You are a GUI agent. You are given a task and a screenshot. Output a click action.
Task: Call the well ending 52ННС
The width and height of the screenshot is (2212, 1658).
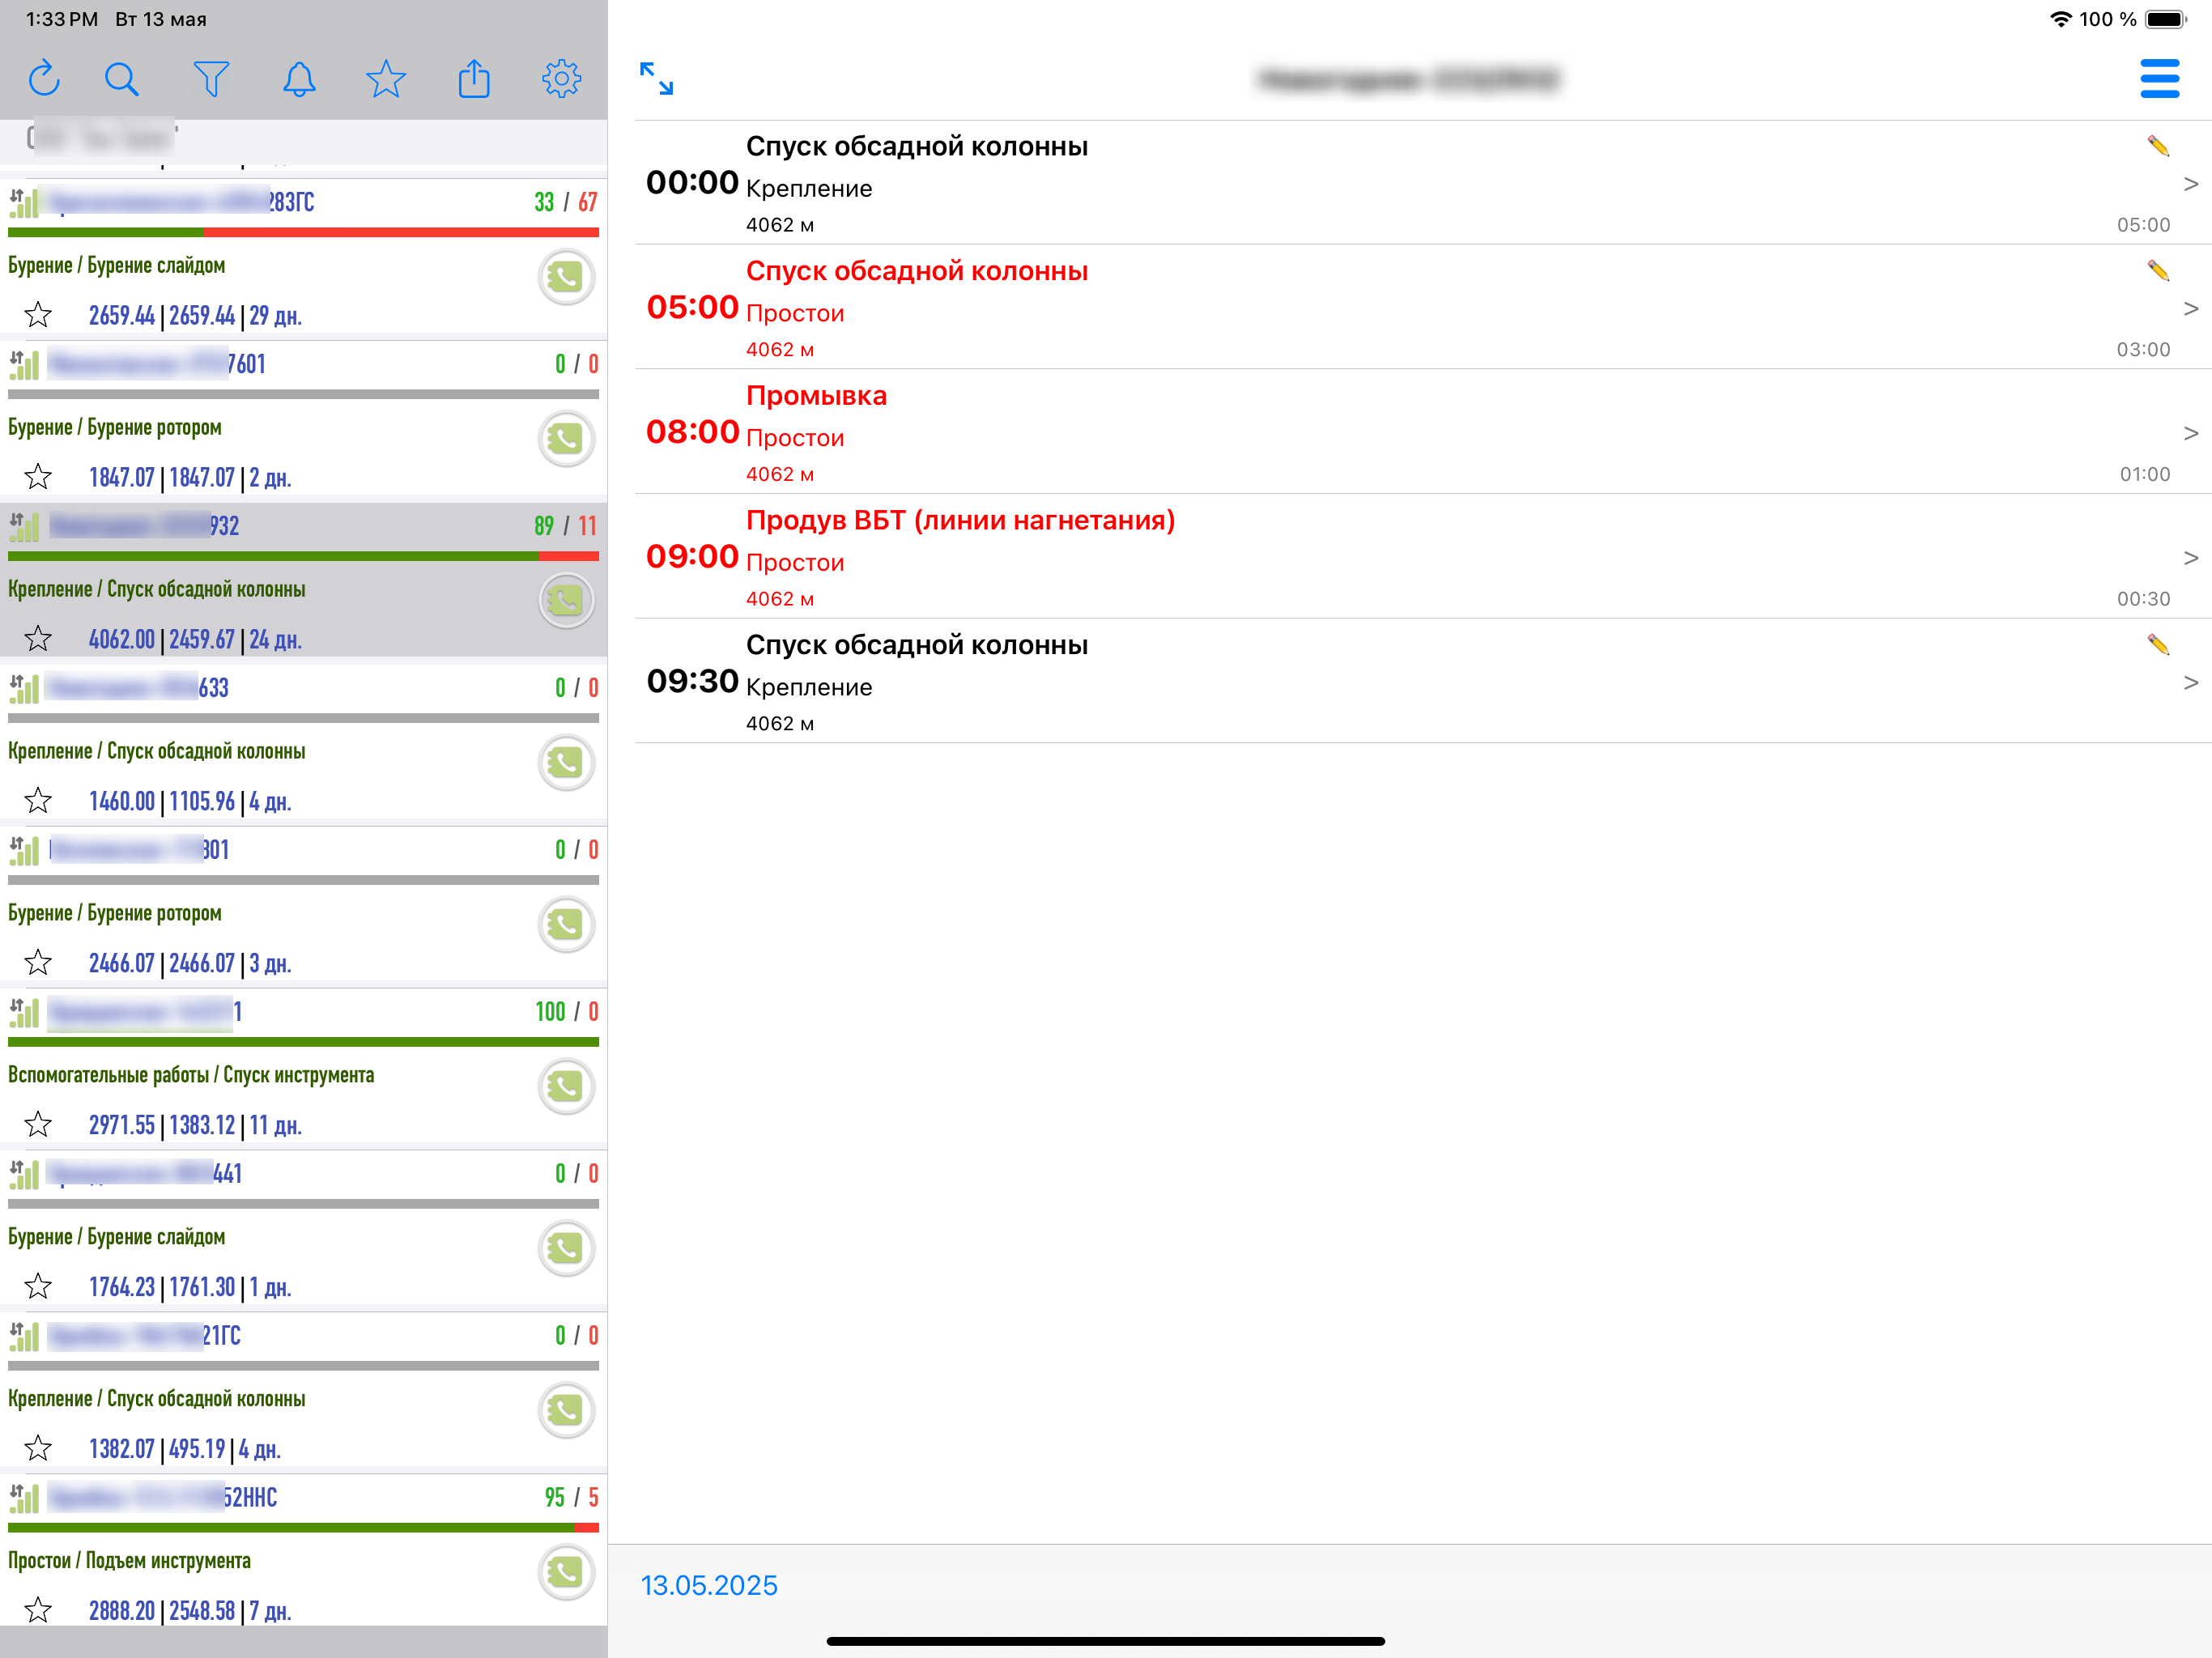567,1573
